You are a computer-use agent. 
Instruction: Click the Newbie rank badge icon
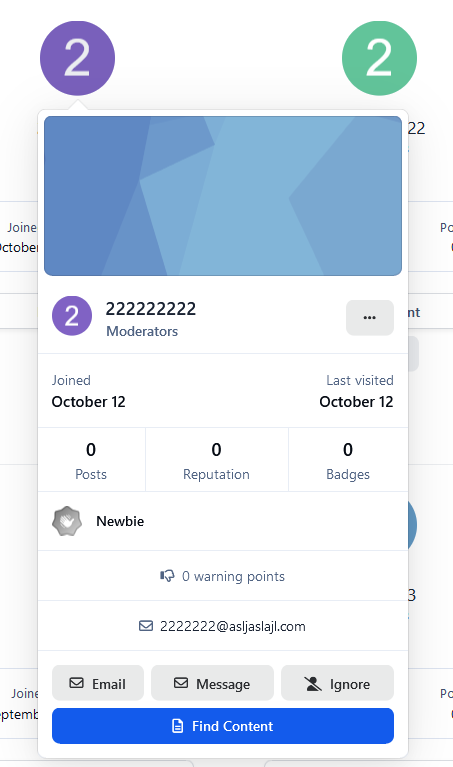(67, 521)
